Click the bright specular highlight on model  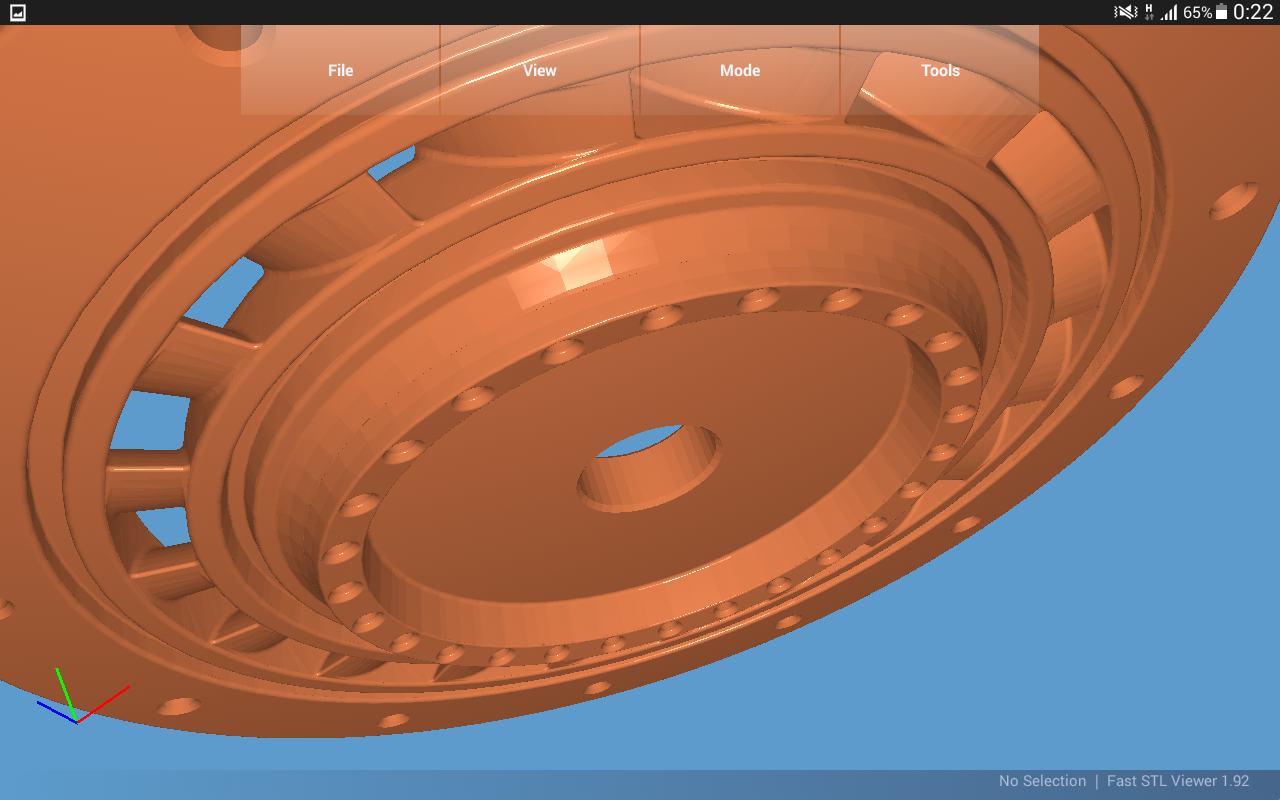point(578,262)
